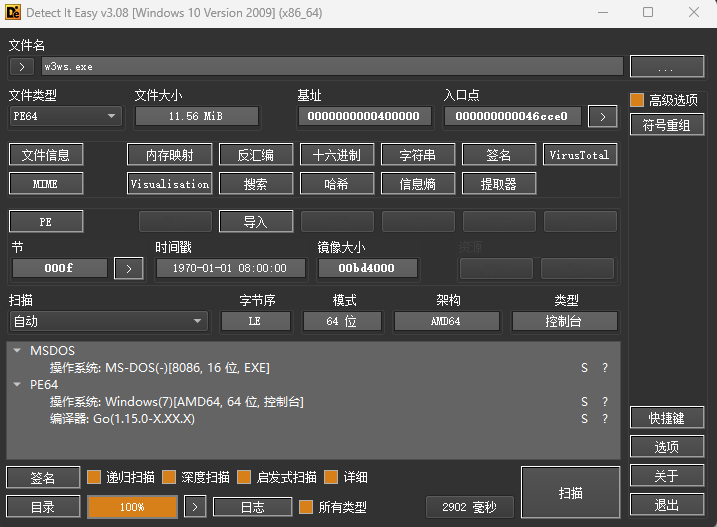This screenshot has width=717, height=527.
Task: Open the 反汇编 disassembly view
Action: [x=256, y=155]
